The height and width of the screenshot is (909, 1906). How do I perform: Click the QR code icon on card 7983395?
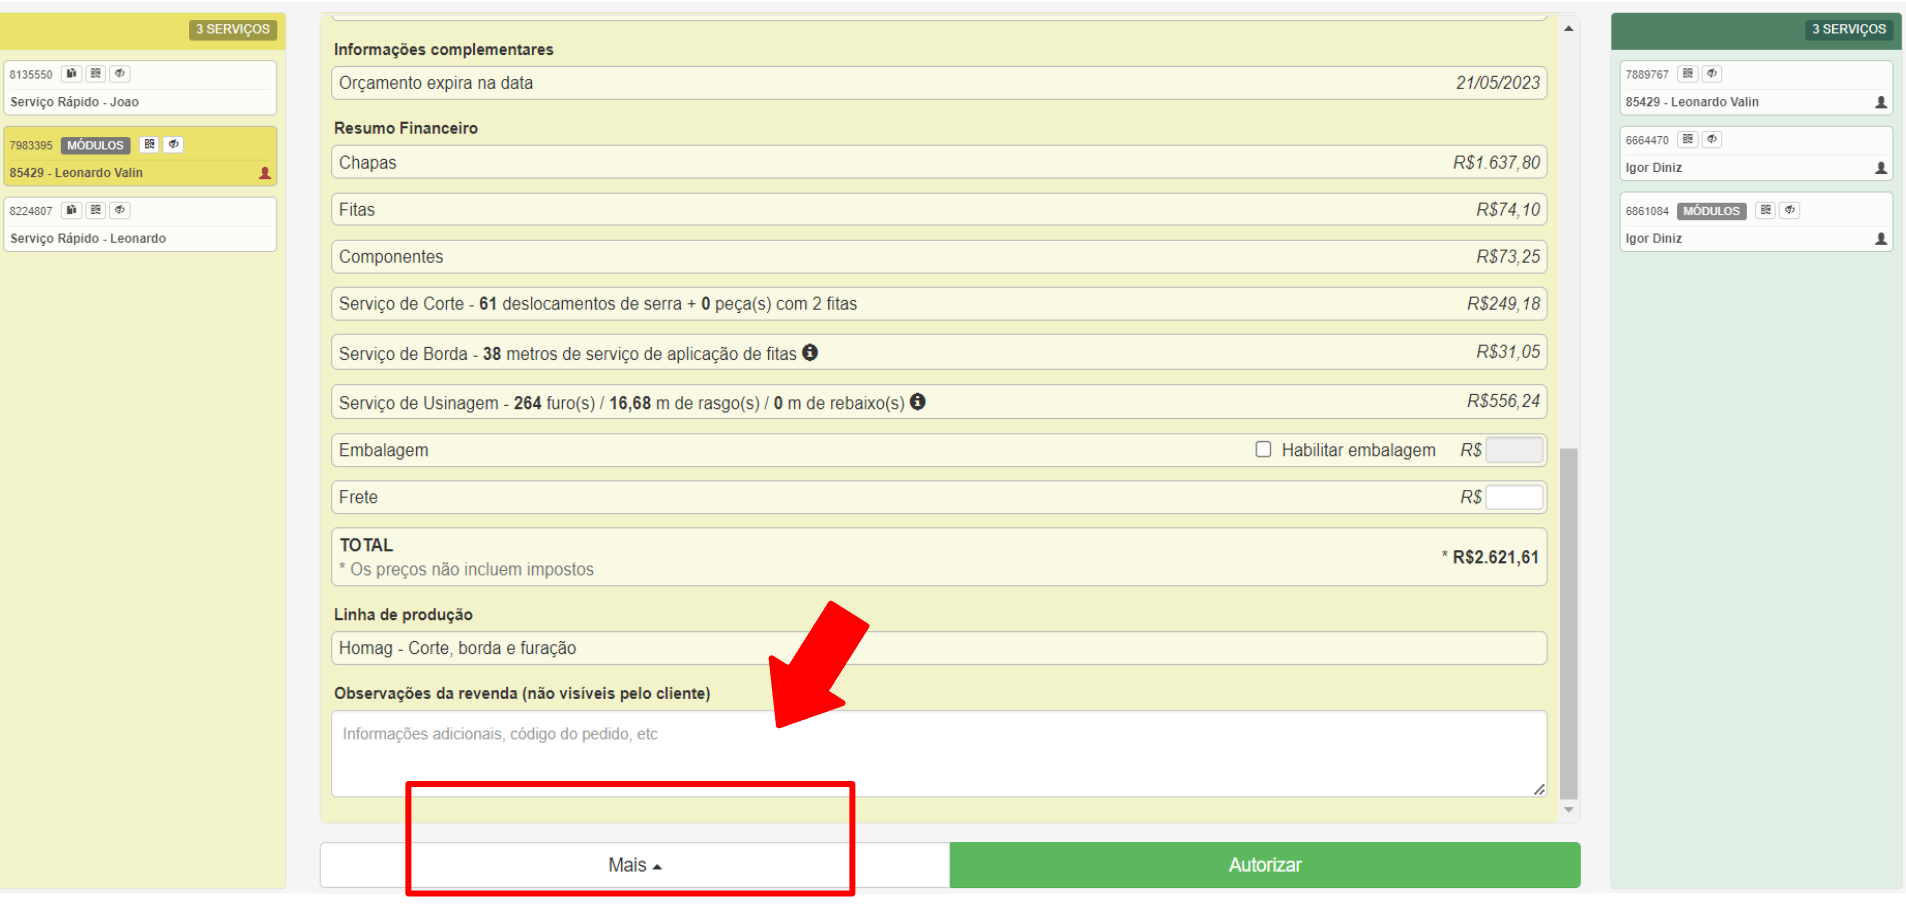pos(149,144)
